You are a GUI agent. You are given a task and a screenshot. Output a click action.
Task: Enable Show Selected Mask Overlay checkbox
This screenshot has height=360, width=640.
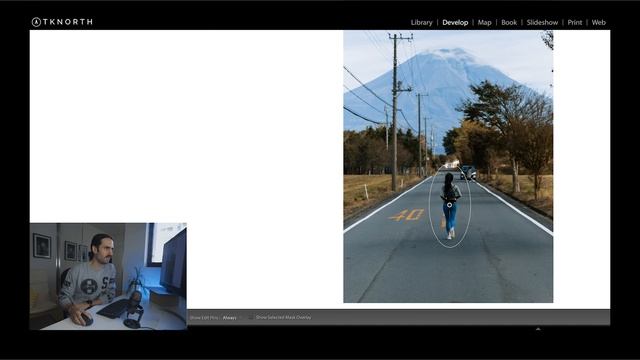pyautogui.click(x=251, y=317)
